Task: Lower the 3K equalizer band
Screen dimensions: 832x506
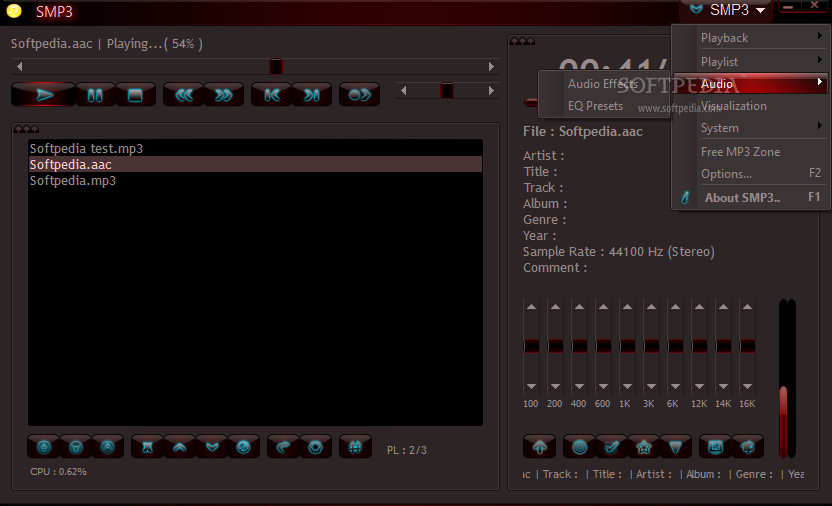Action: pos(652,386)
